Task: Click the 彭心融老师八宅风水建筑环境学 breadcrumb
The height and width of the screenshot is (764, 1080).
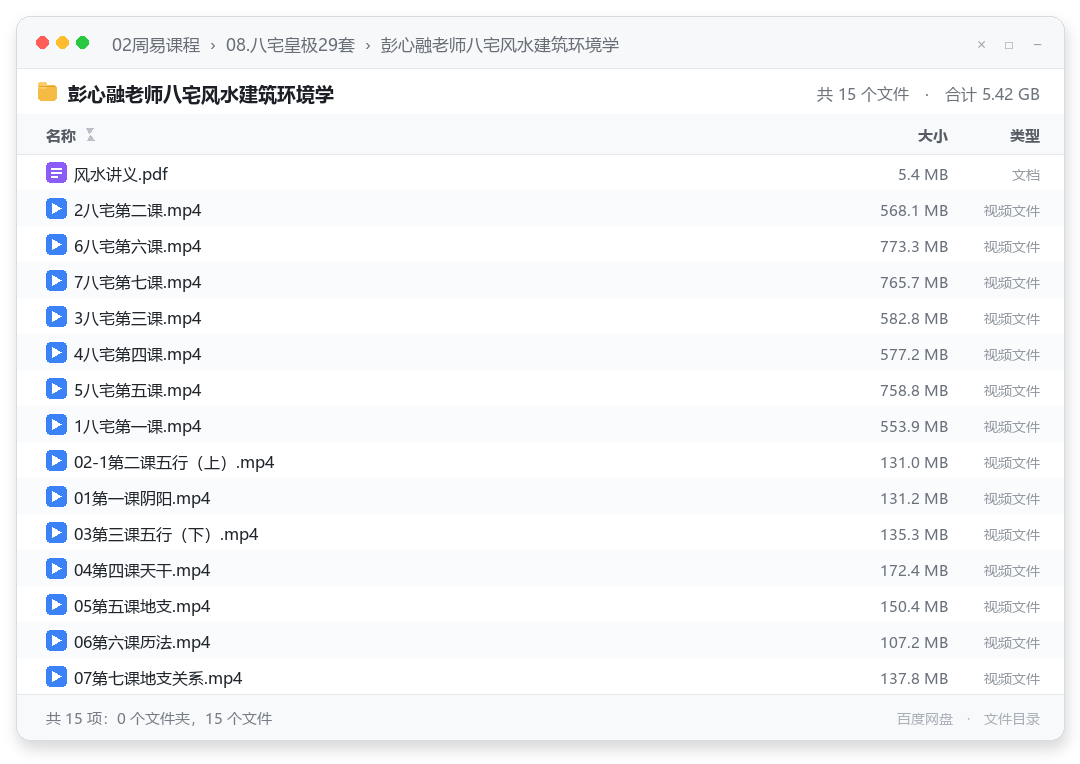Action: pos(500,45)
